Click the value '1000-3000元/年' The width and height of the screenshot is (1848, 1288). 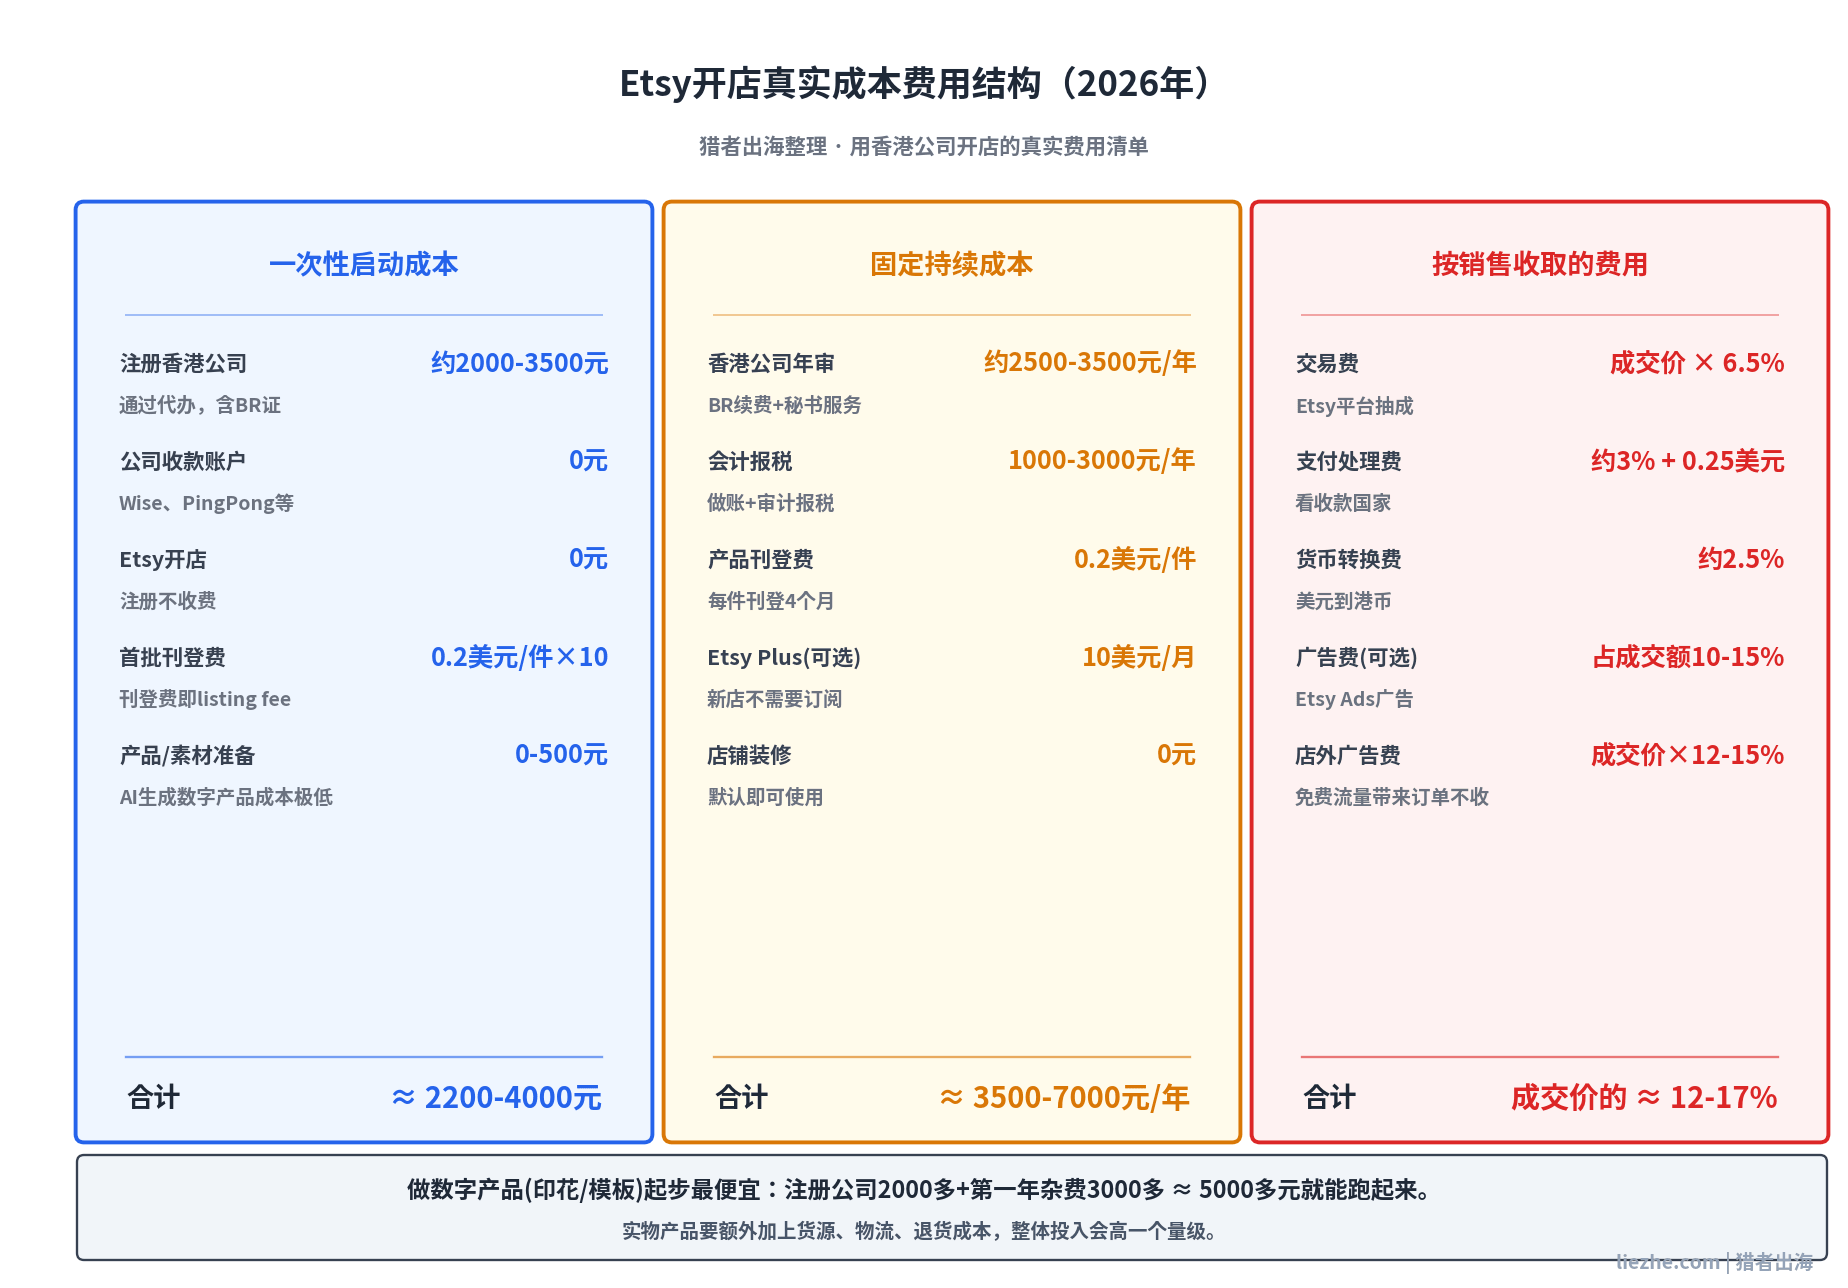[x=1102, y=460]
